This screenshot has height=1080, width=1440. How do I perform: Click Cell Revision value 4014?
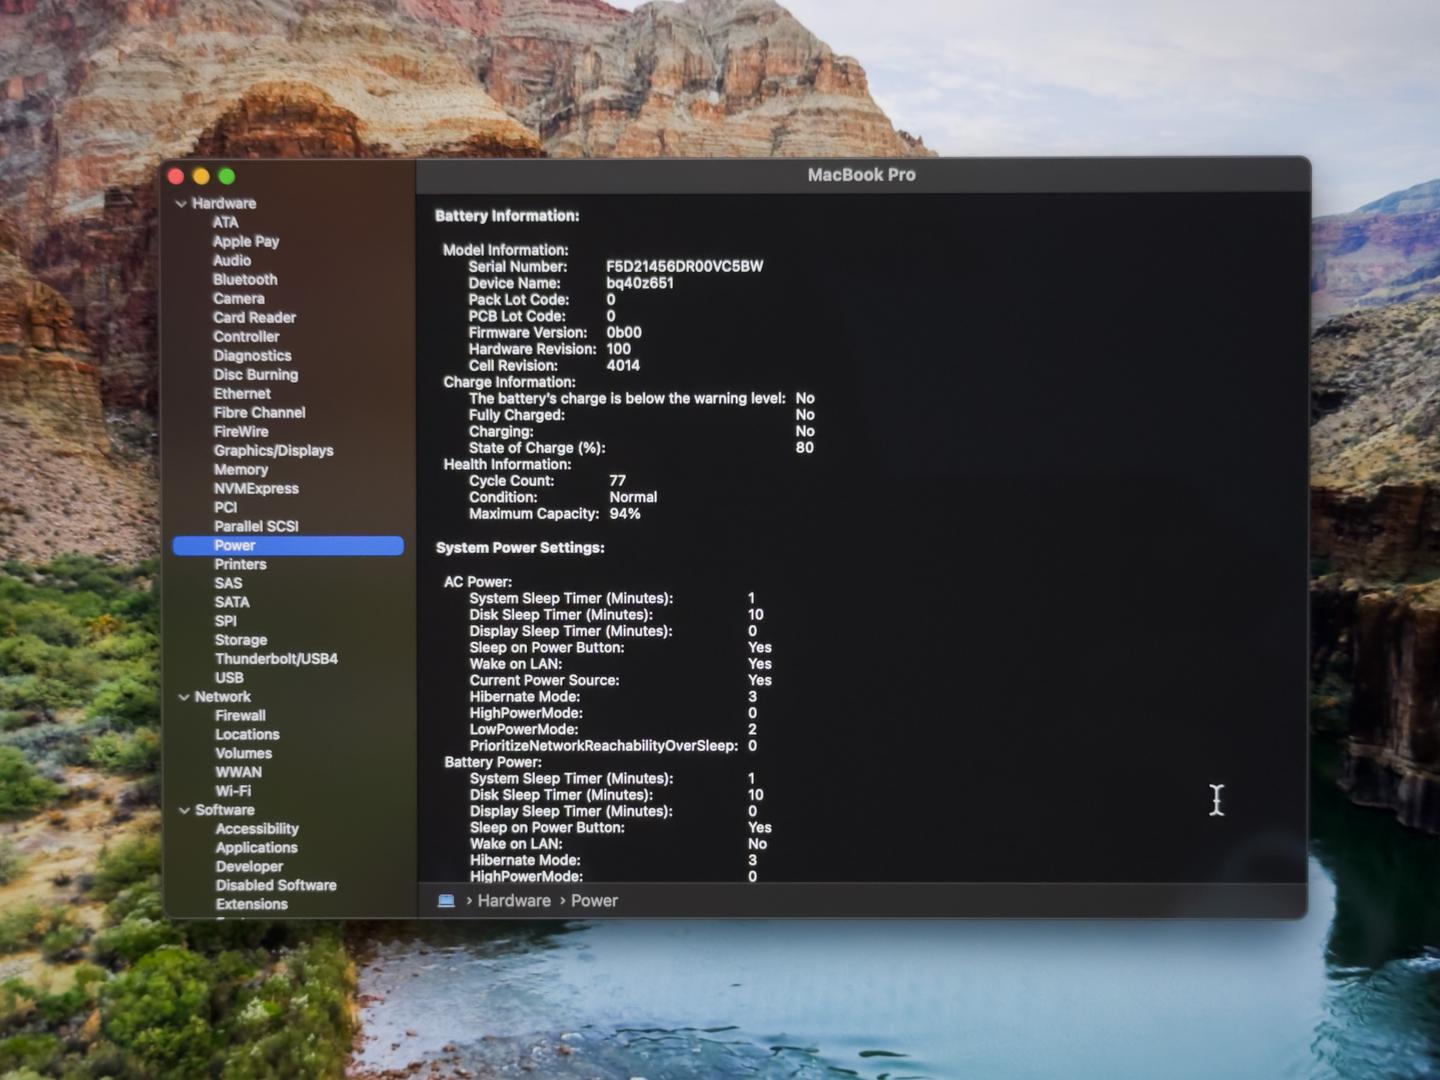623,366
